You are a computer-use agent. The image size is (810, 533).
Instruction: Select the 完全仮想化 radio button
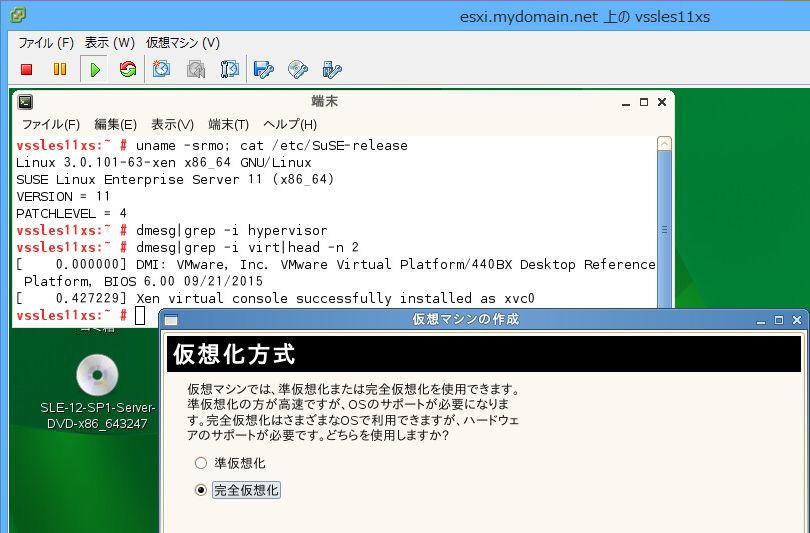click(201, 490)
